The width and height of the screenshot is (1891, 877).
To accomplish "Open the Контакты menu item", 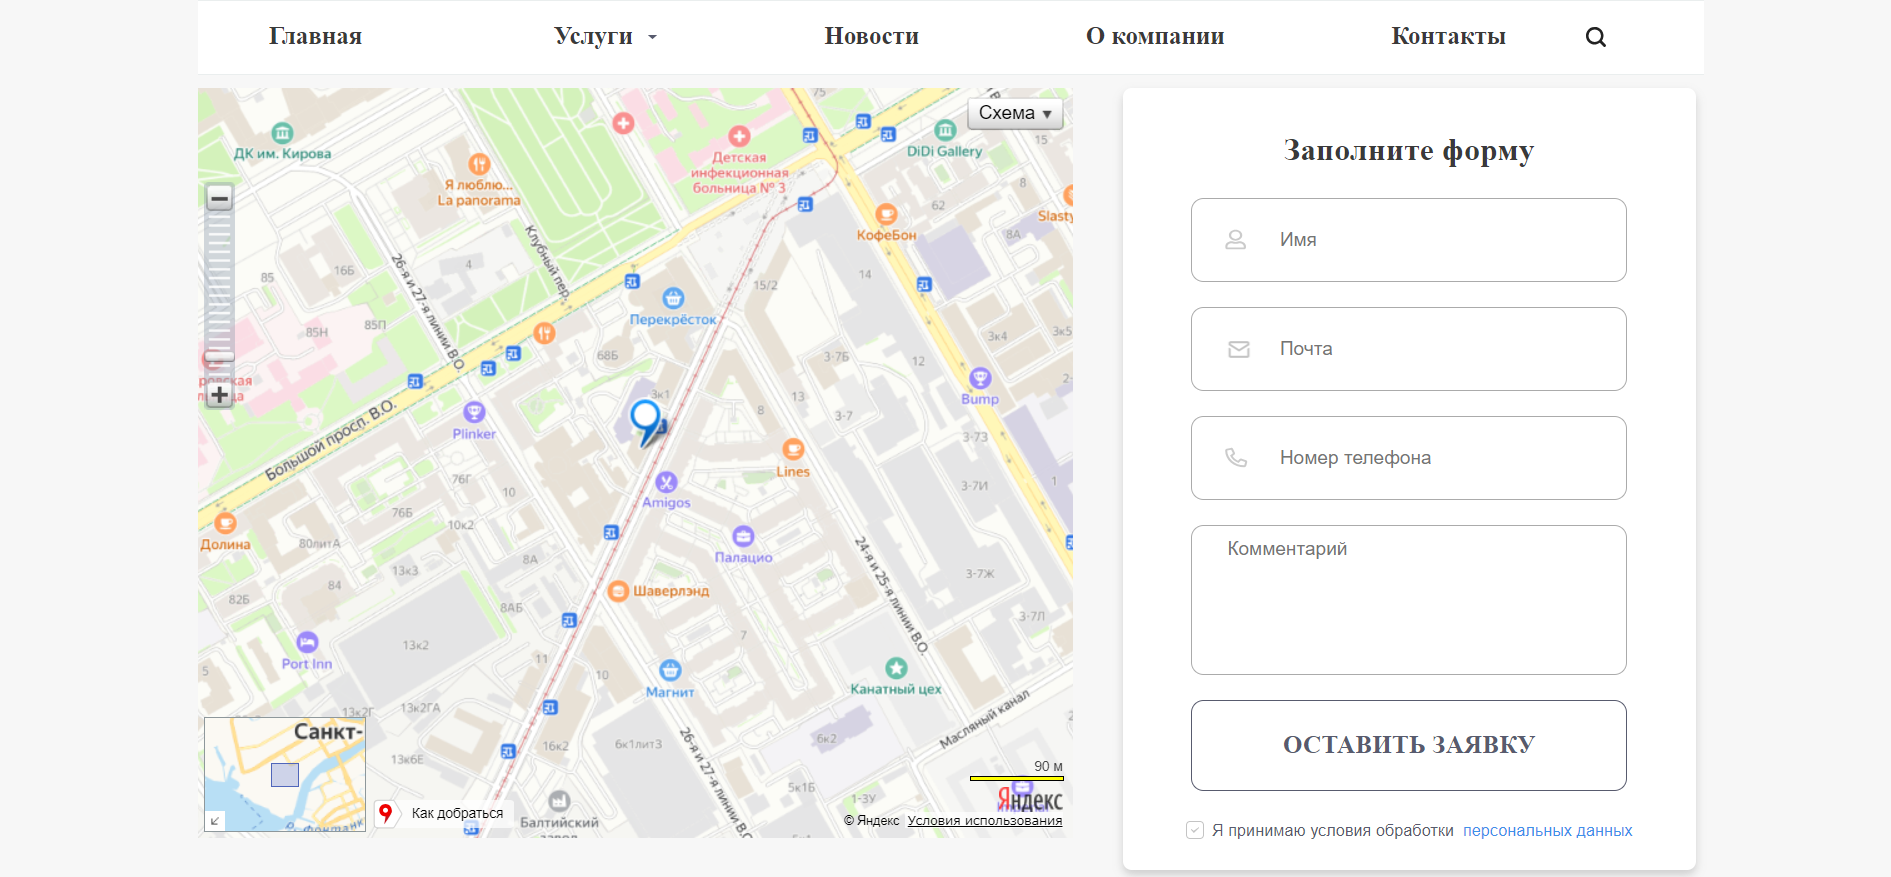I will pyautogui.click(x=1448, y=37).
